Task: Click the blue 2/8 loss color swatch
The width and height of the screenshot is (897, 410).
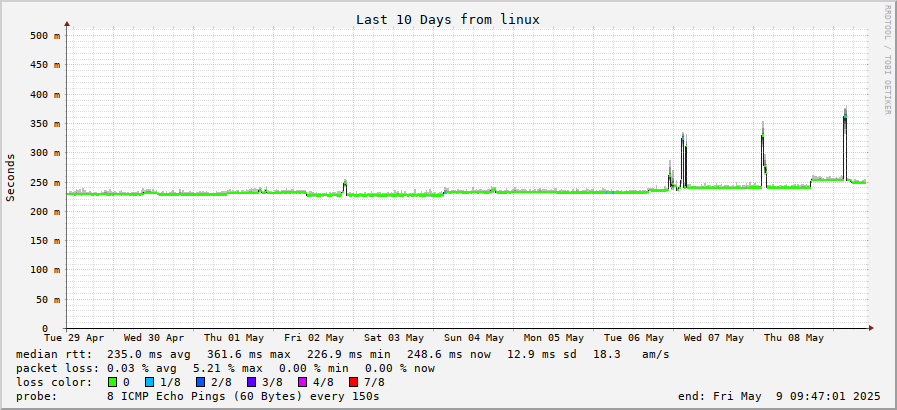Action: coord(200,382)
